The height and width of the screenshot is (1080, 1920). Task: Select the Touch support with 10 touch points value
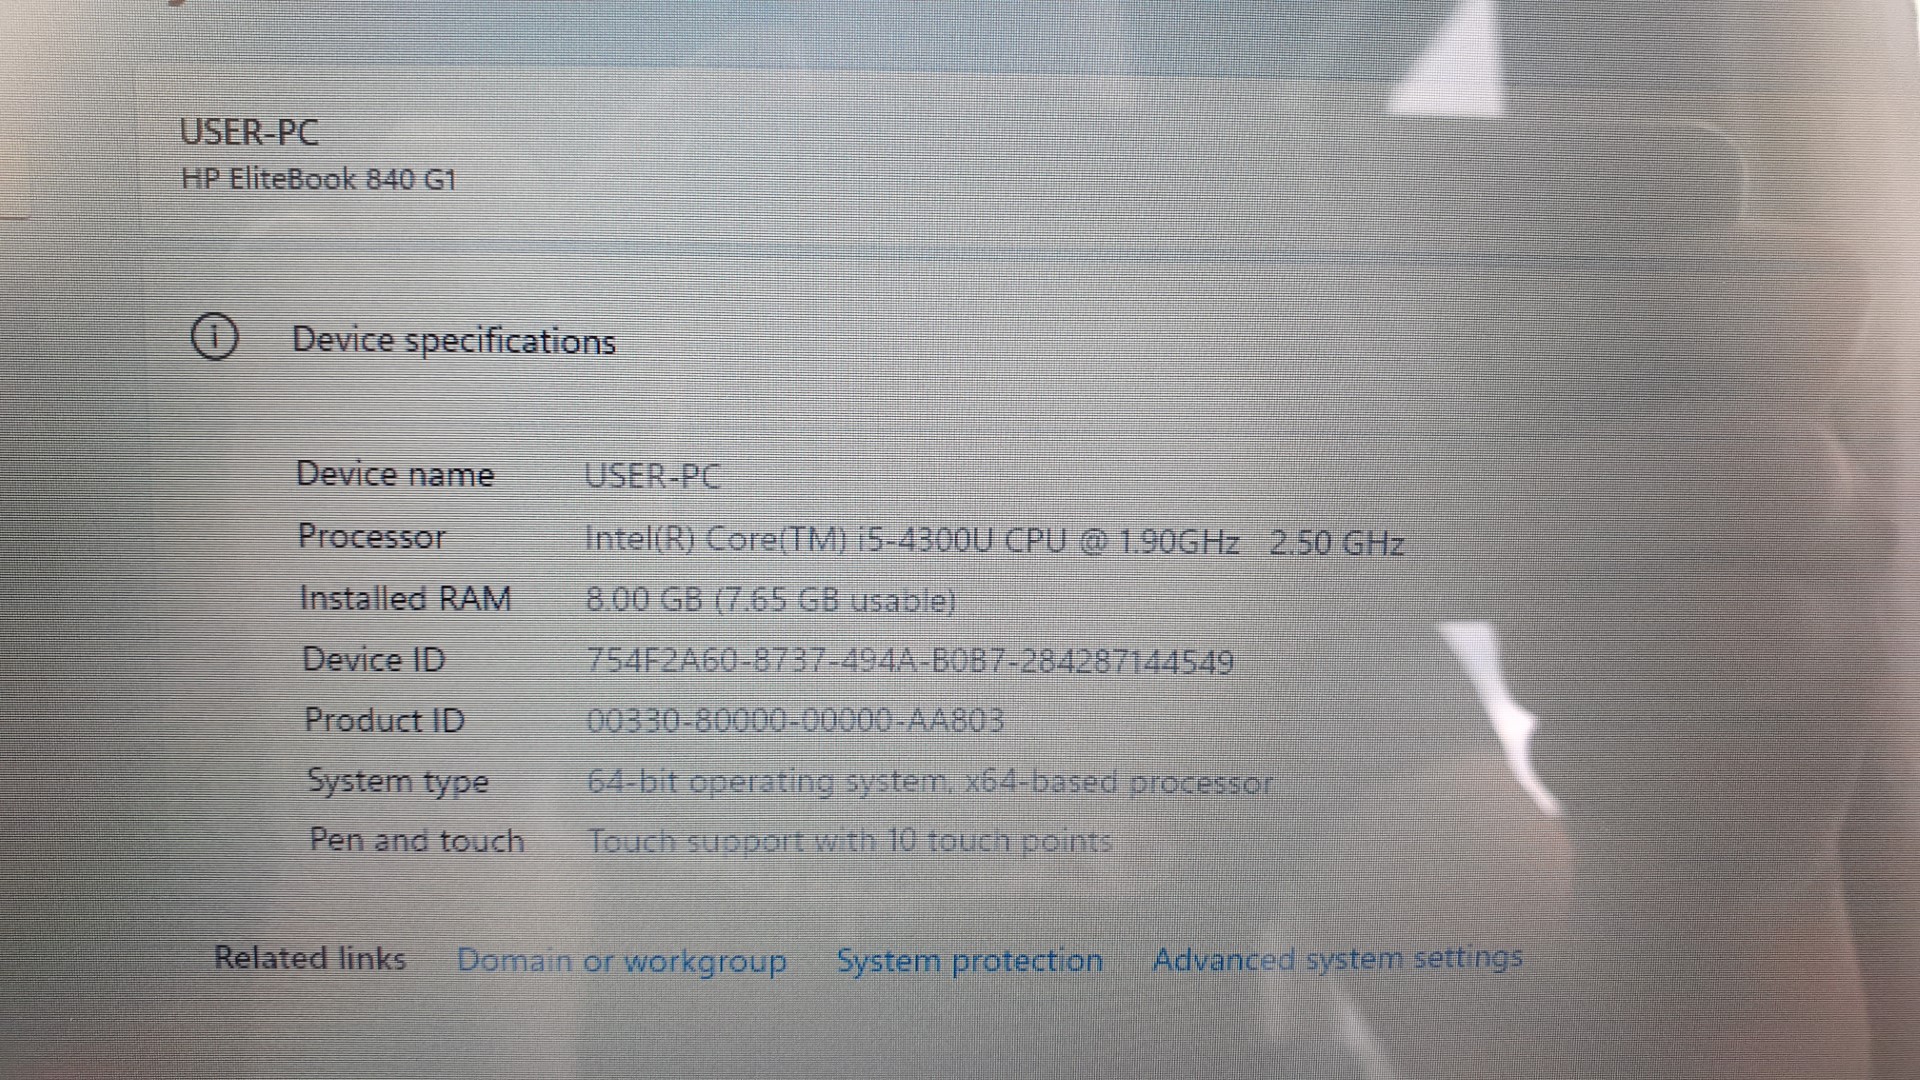point(850,842)
